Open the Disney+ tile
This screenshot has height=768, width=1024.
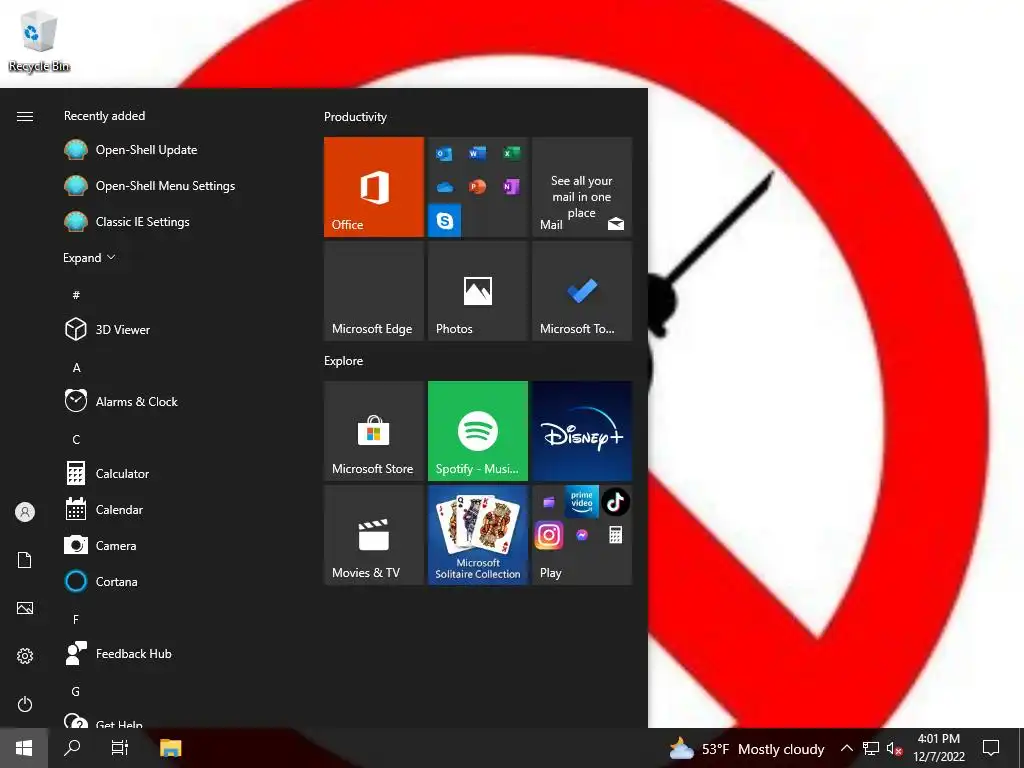coord(582,431)
